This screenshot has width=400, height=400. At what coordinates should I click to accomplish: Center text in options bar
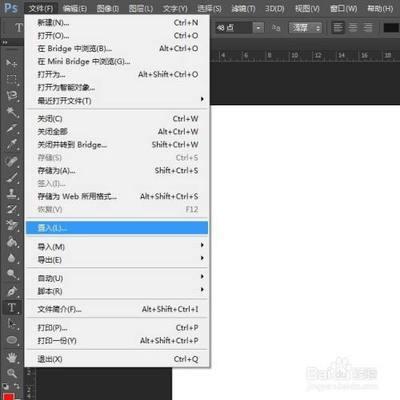353,28
